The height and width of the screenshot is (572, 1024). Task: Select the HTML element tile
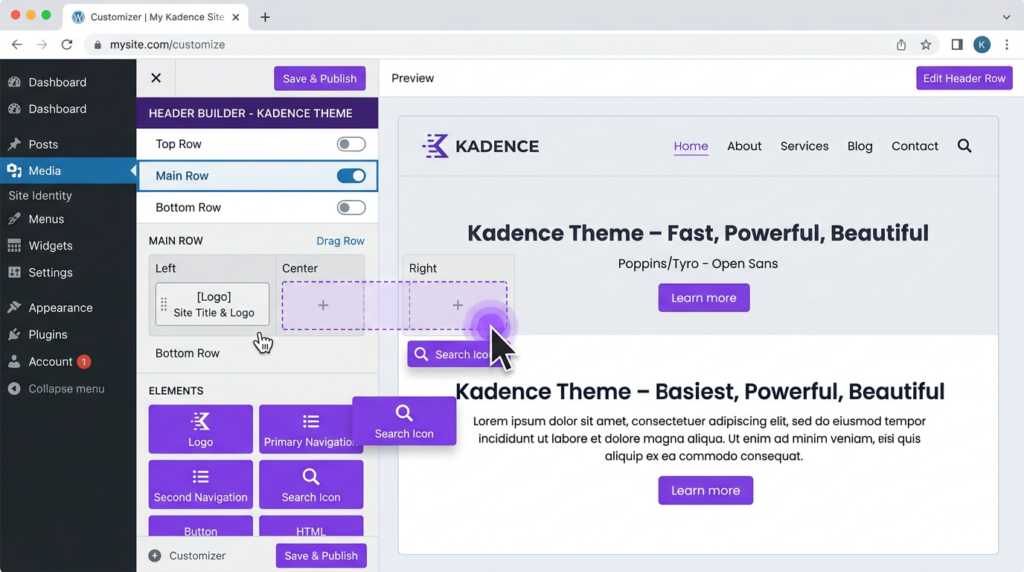click(x=311, y=526)
